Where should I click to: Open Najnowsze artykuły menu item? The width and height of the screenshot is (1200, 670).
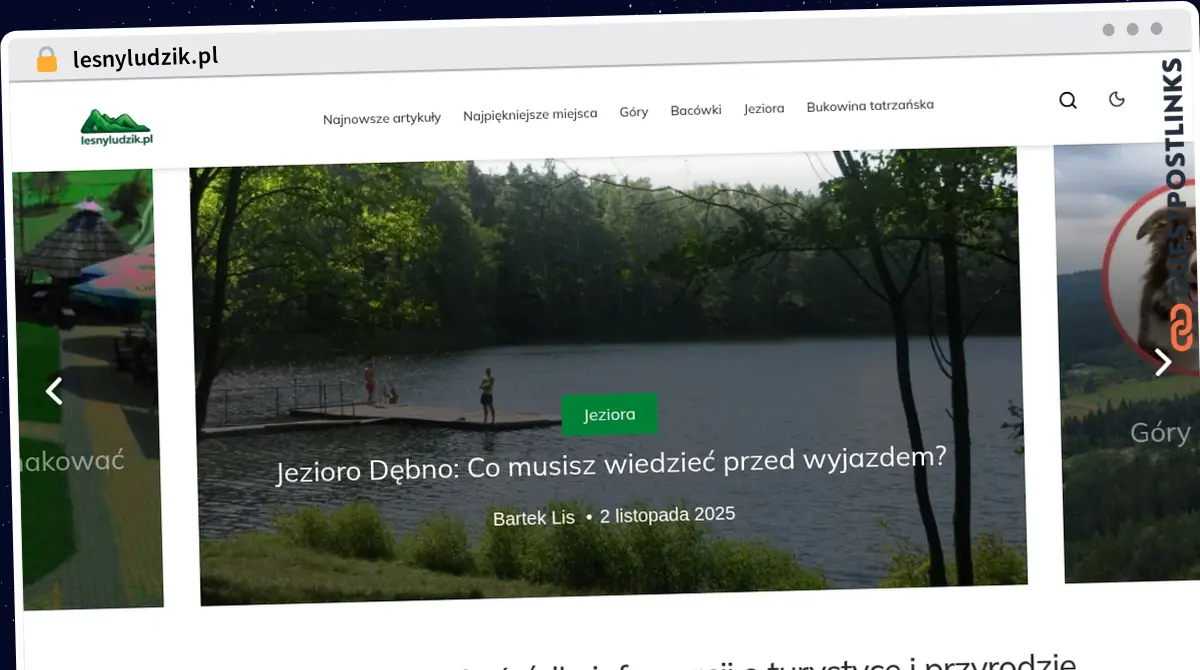[382, 118]
